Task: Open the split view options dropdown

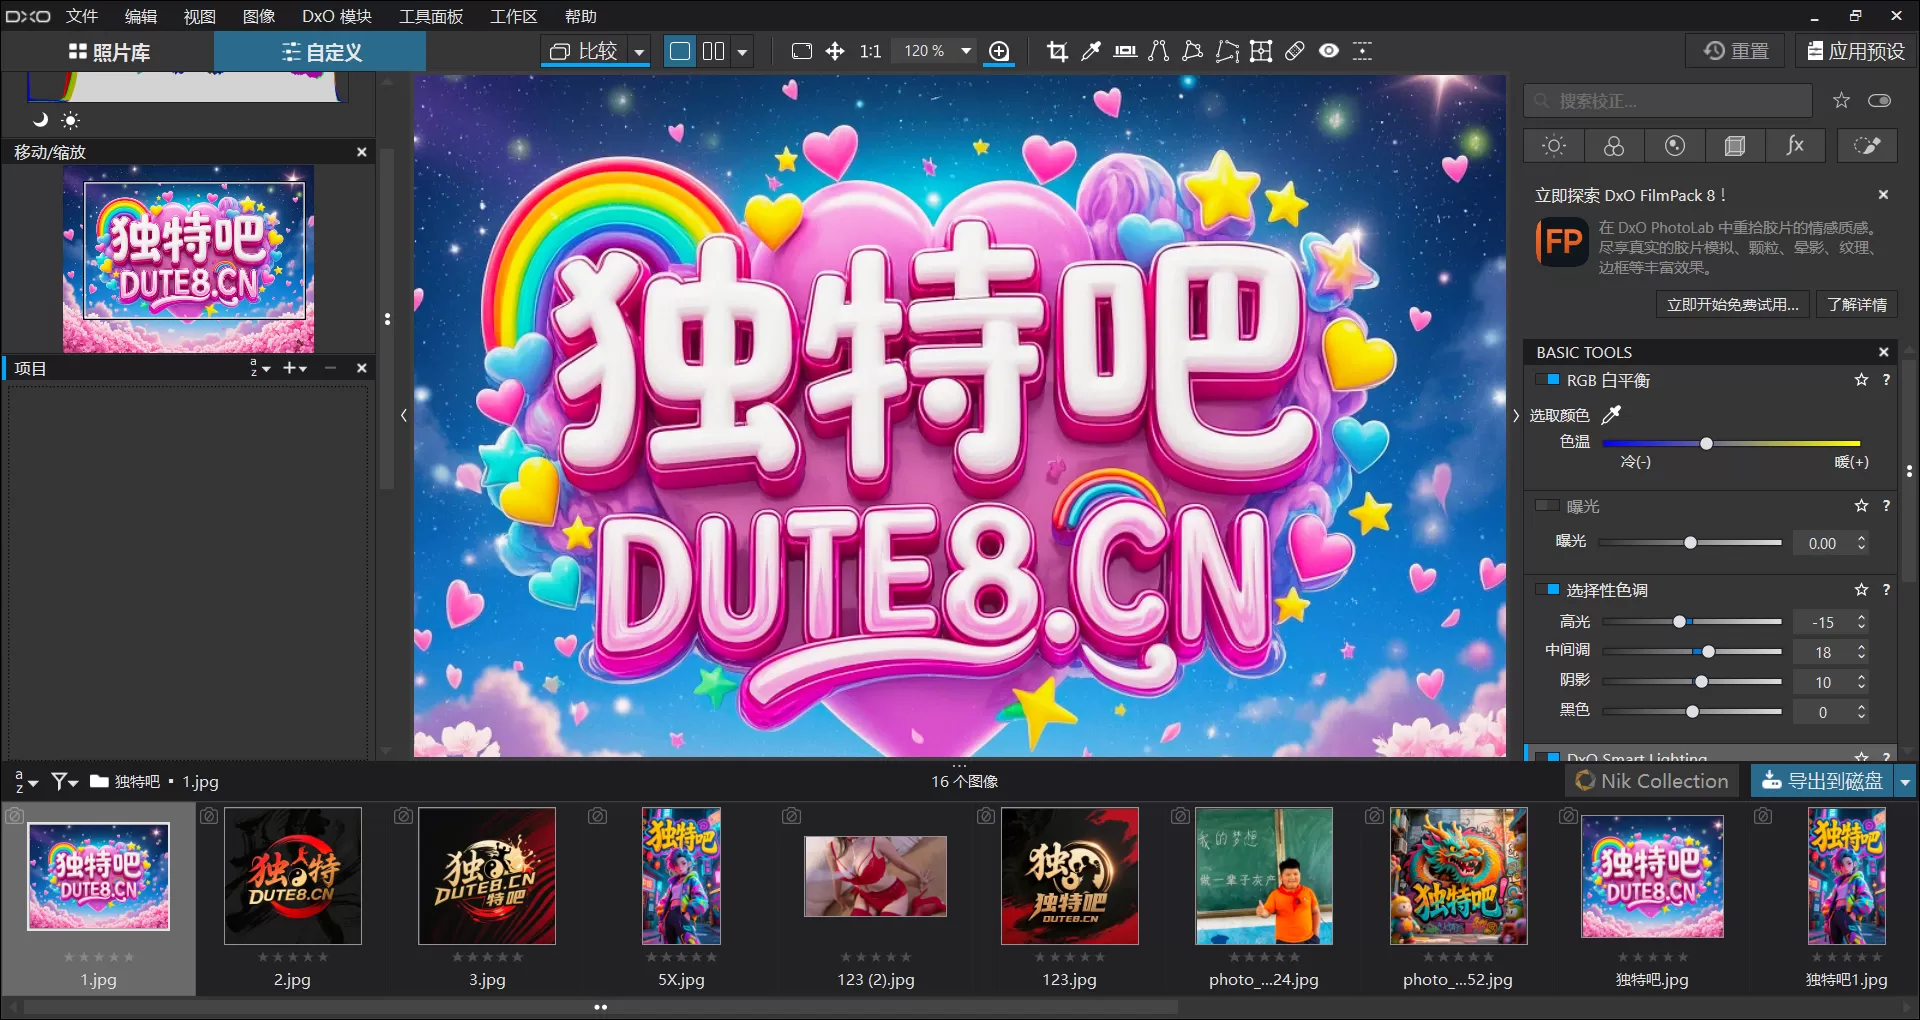Action: (x=742, y=51)
